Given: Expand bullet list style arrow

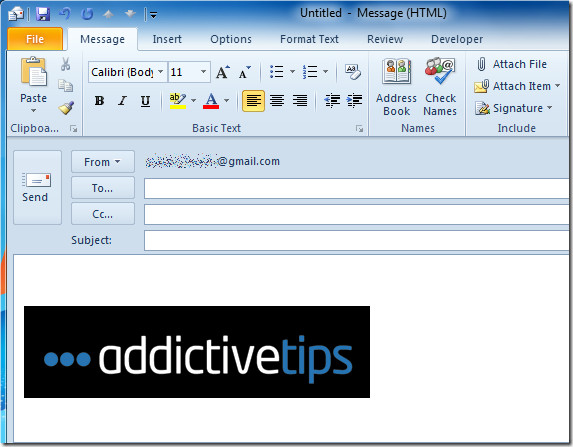Looking at the screenshot, I should tap(292, 72).
